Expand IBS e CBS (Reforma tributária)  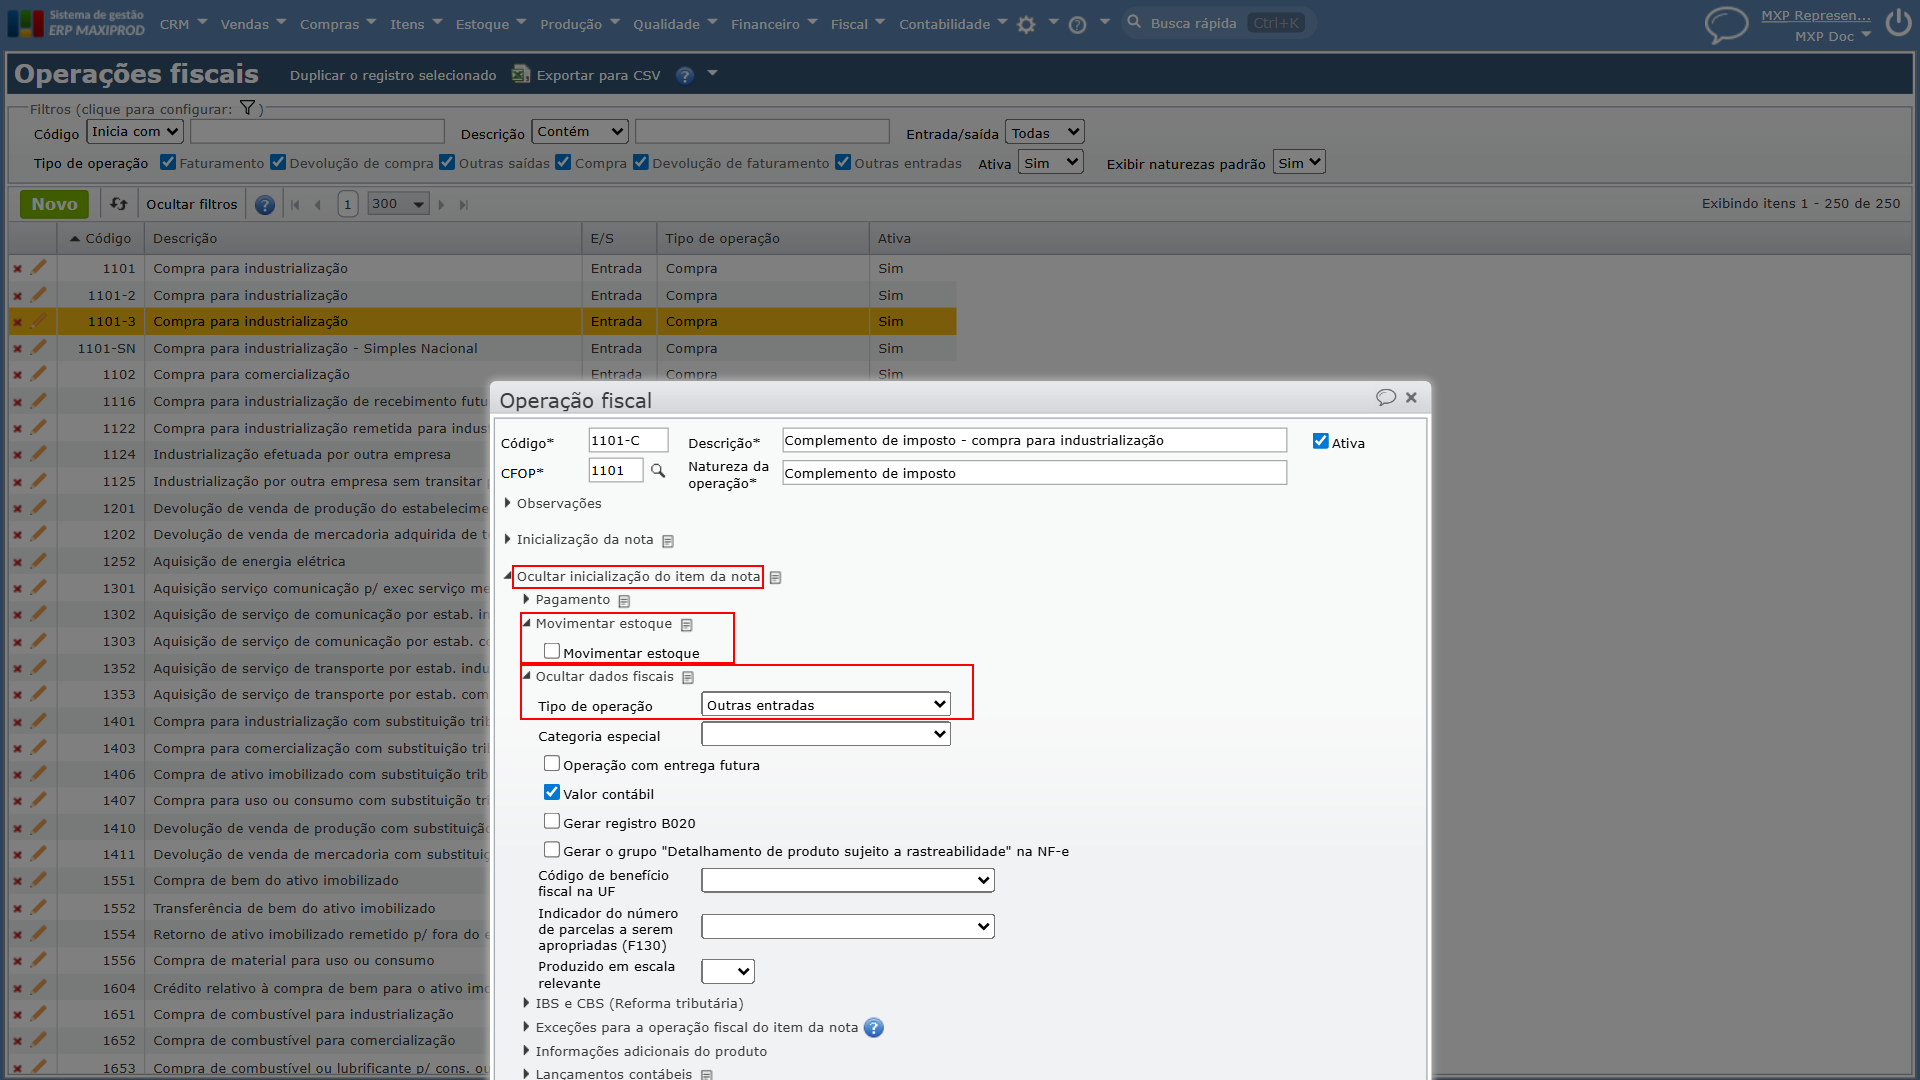(x=633, y=1003)
